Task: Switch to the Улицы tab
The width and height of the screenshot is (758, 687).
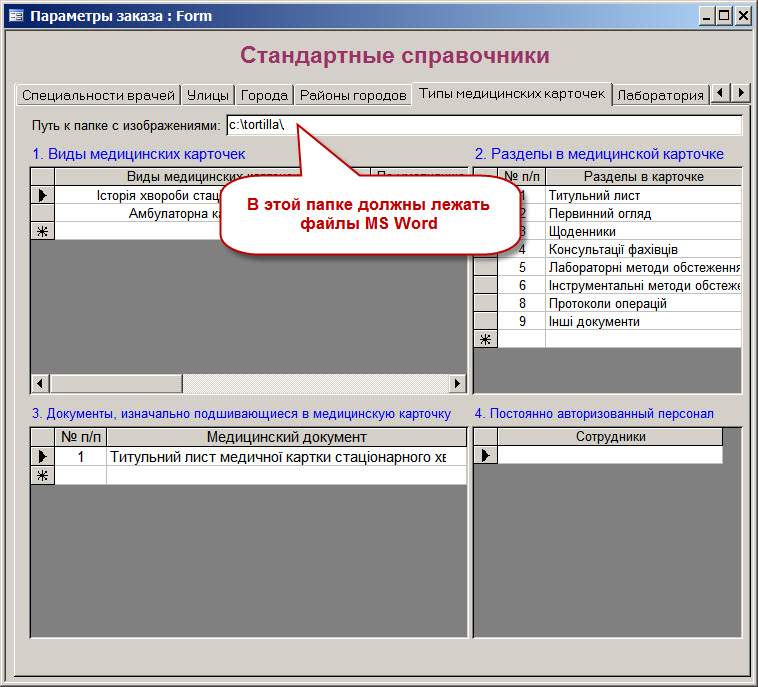Action: (208, 95)
